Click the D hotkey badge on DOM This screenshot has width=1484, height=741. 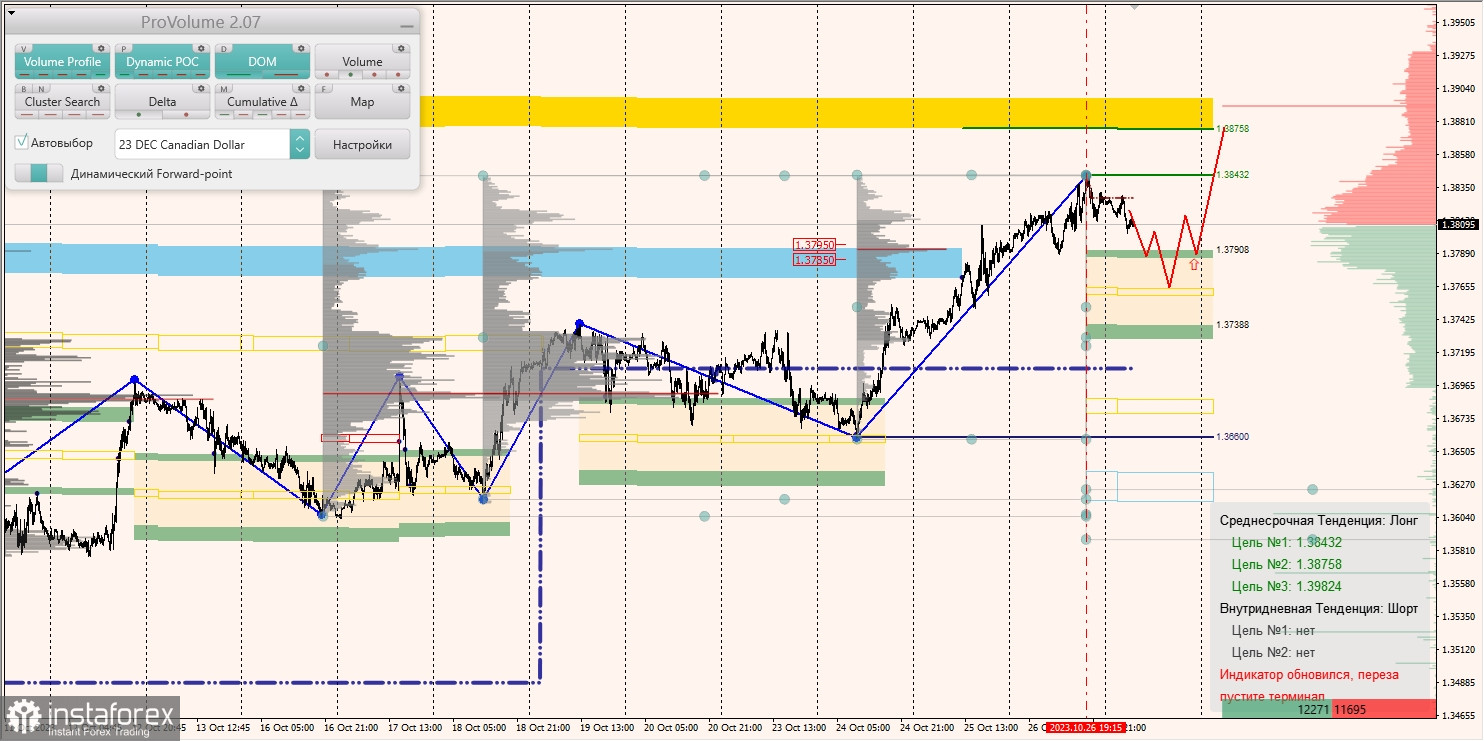point(224,48)
